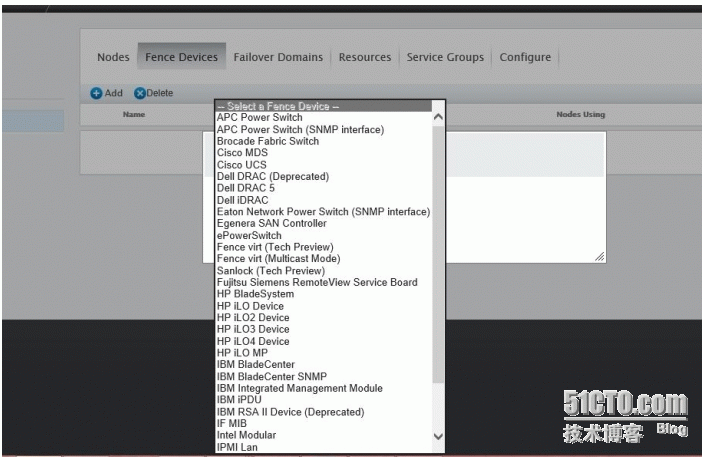Select Dell DRAC (Deprecated) option

324,176
